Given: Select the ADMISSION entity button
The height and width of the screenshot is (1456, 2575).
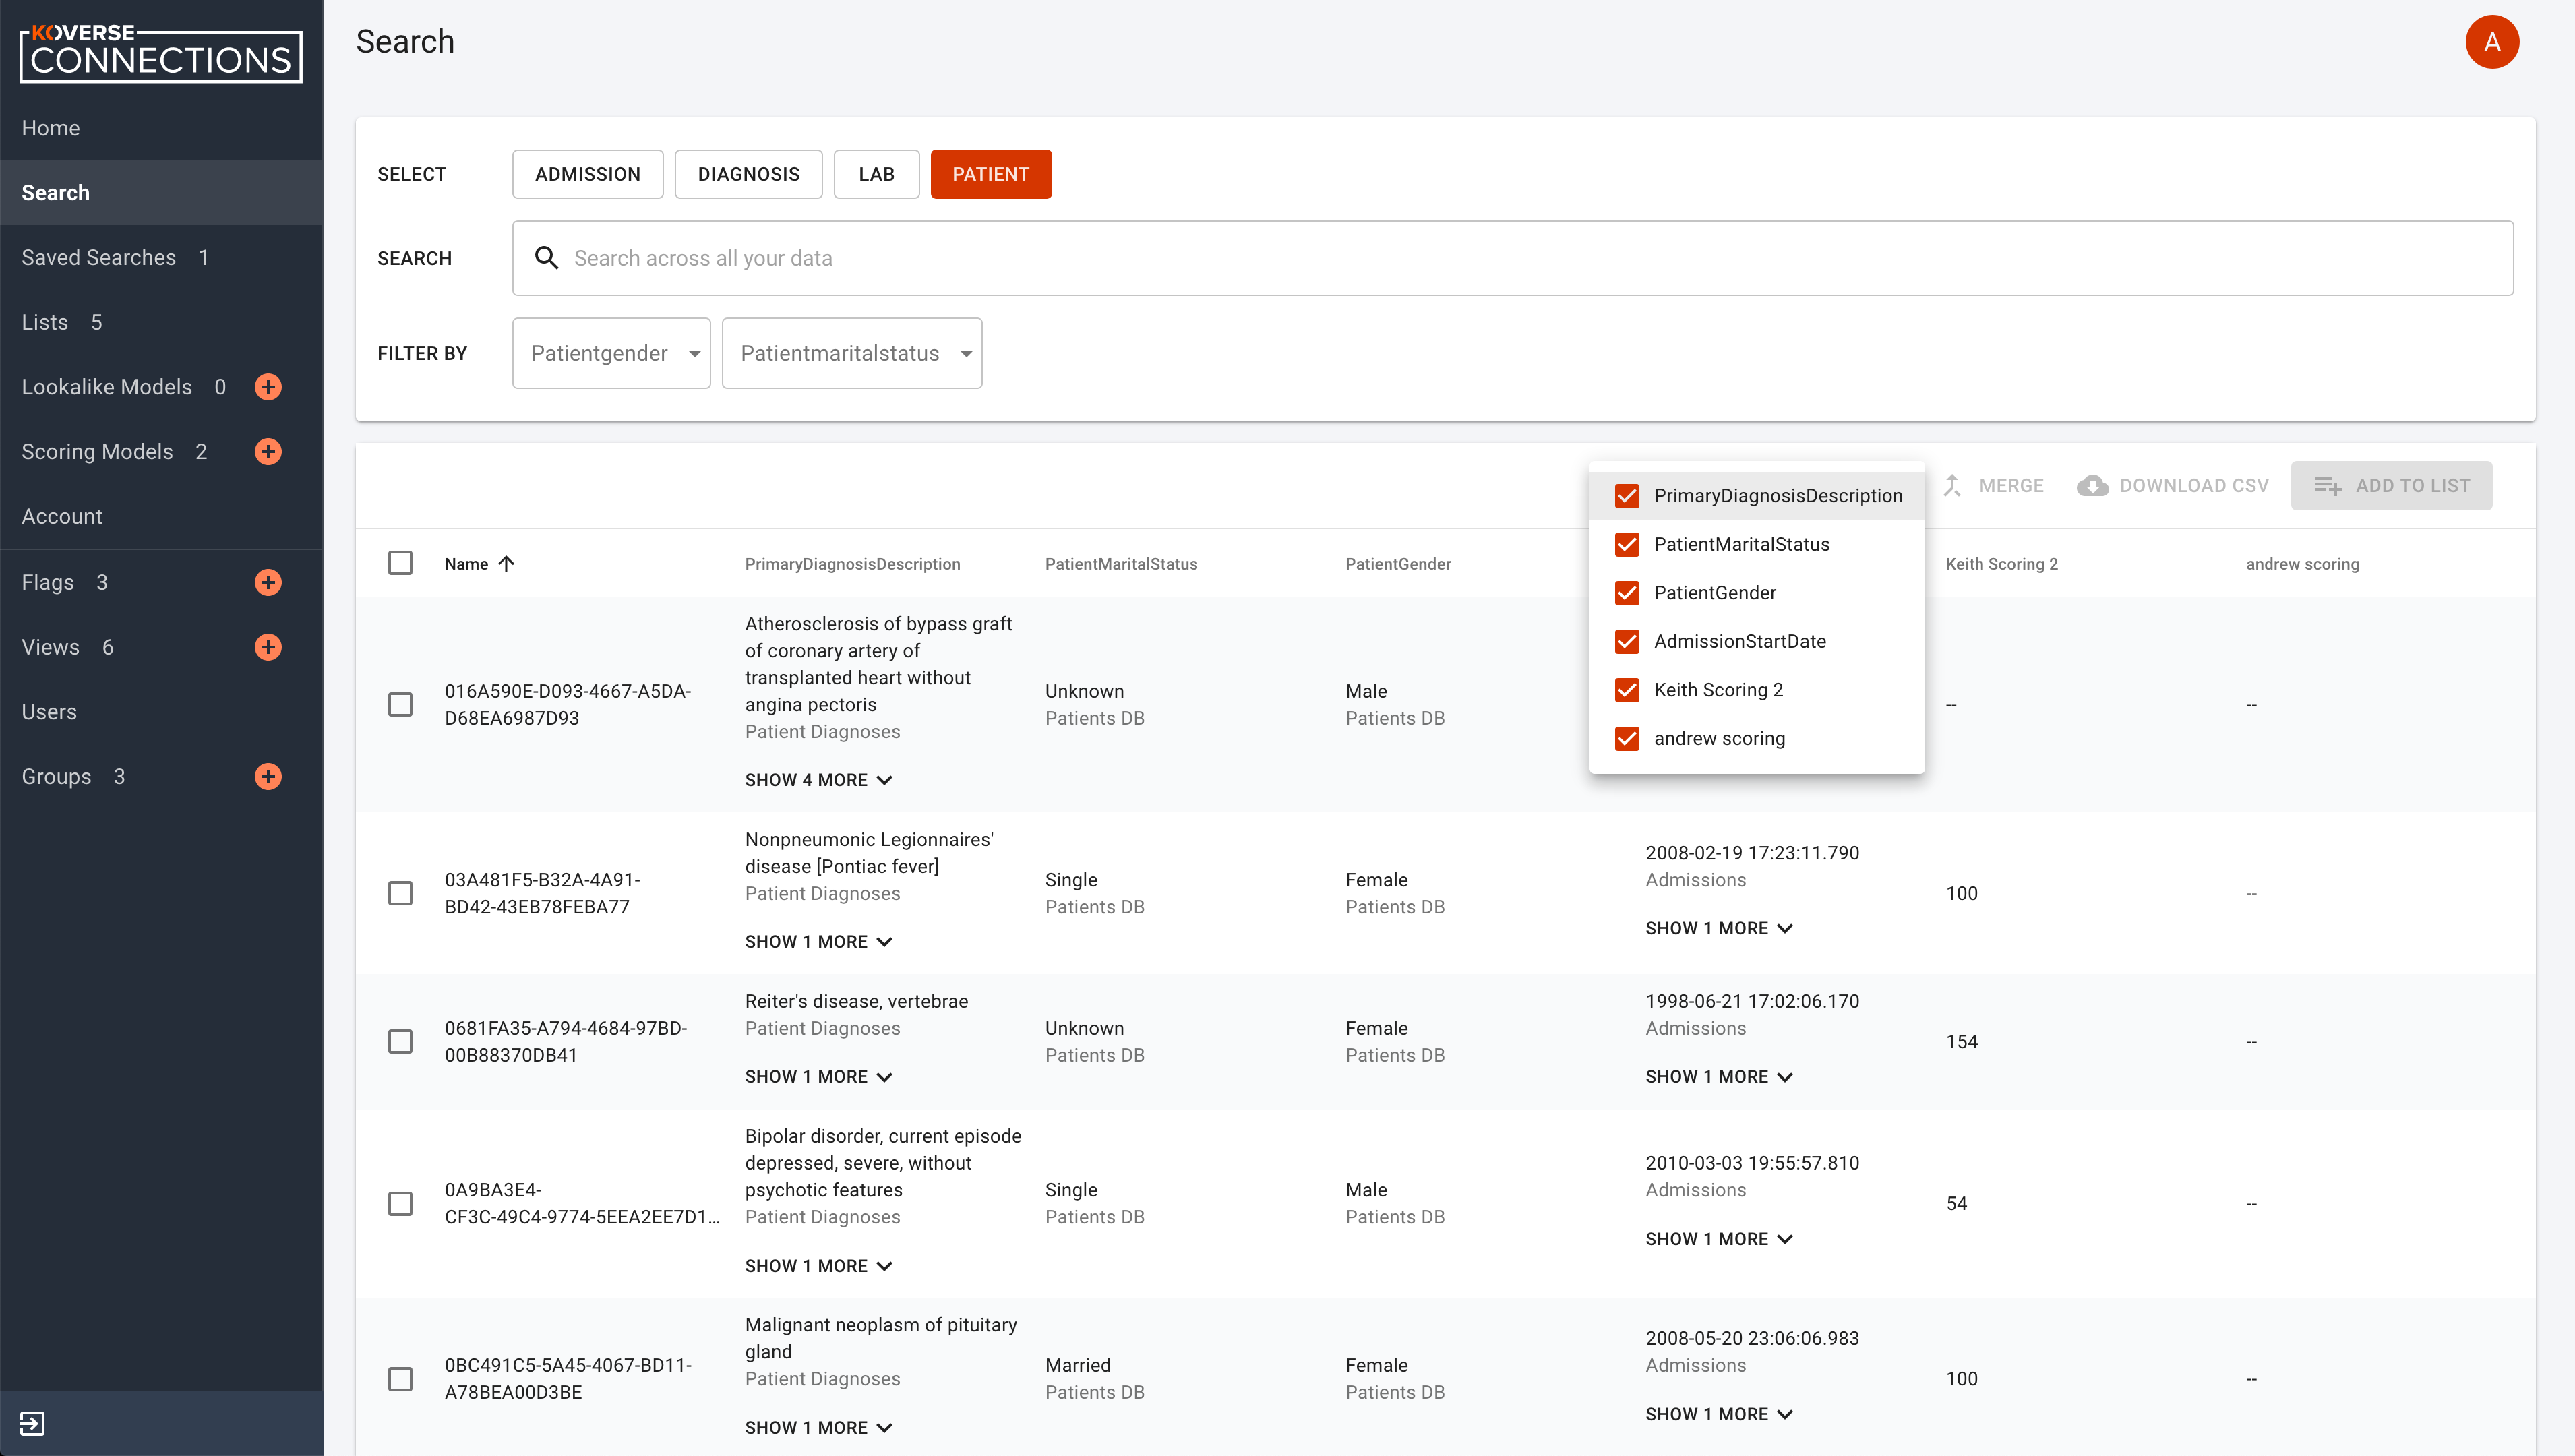Looking at the screenshot, I should tap(588, 174).
